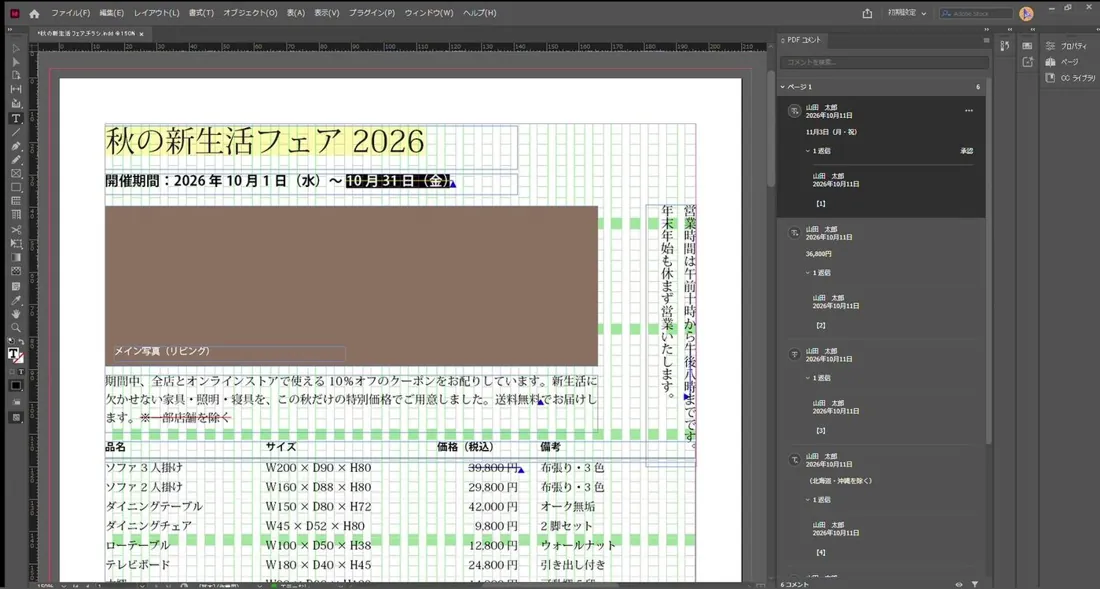
Task: Collapse replies under 36,800円 comment
Action: 807,273
